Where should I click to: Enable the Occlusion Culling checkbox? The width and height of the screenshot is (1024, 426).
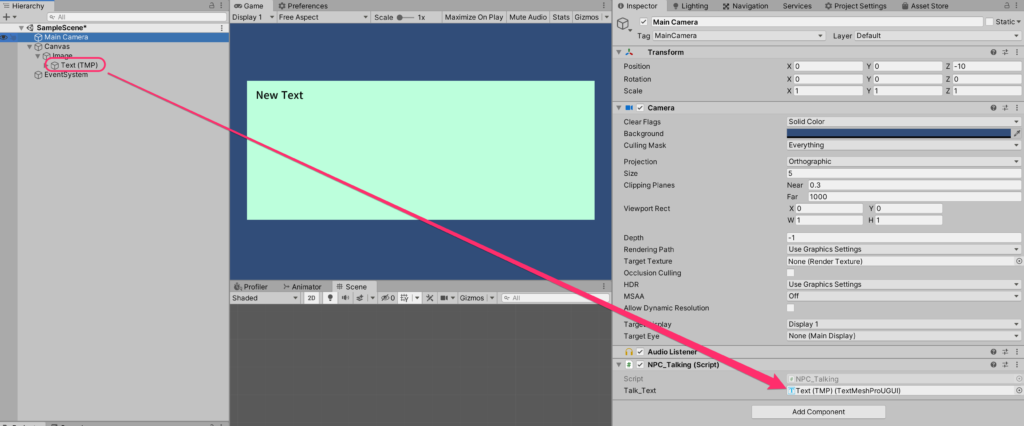(x=791, y=273)
